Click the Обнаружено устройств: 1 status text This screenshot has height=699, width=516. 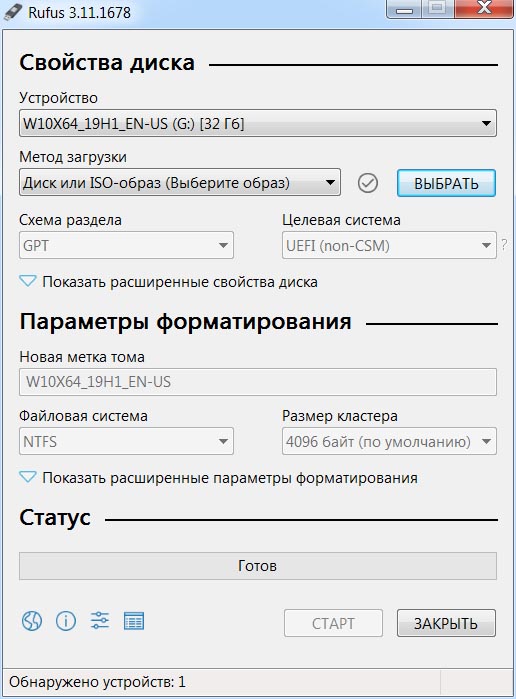97,682
